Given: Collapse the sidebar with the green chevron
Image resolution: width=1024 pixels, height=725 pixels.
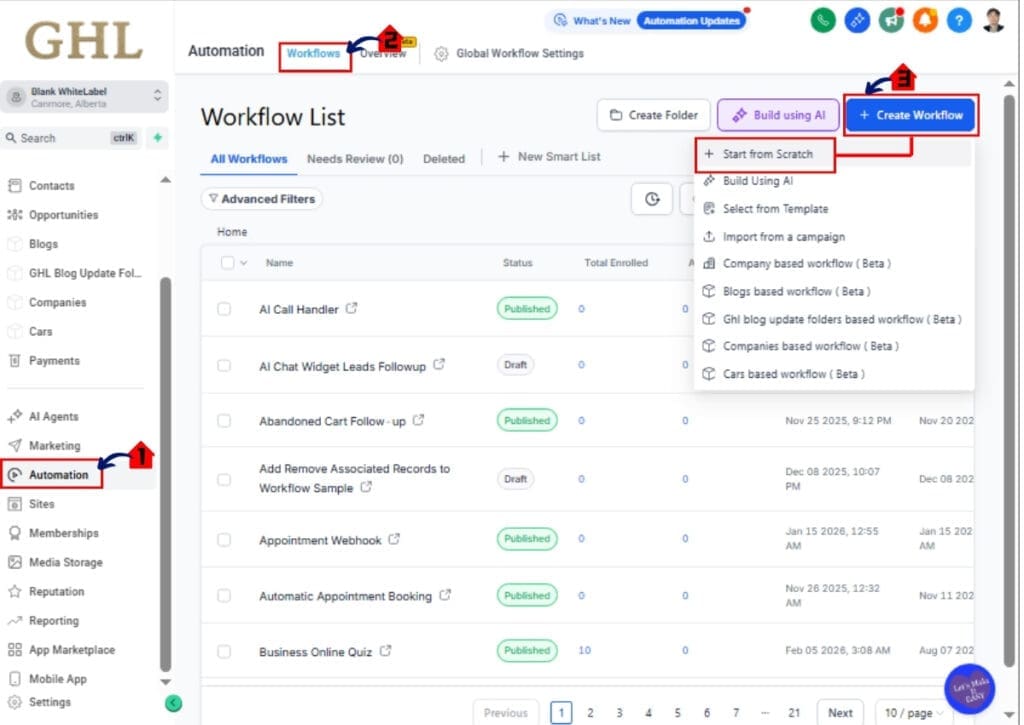Looking at the screenshot, I should click(175, 703).
